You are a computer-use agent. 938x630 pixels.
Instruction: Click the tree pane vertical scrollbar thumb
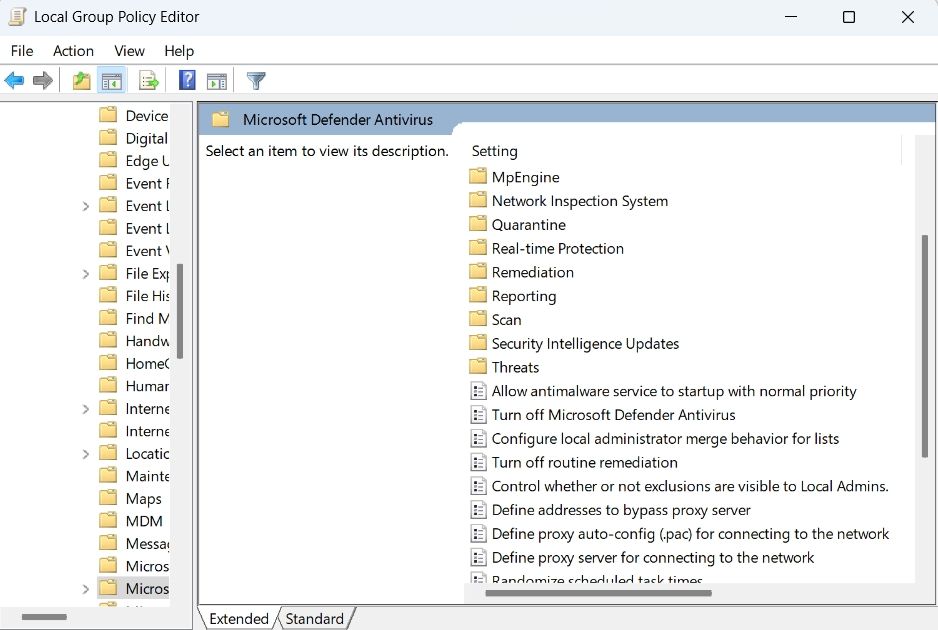pyautogui.click(x=179, y=311)
